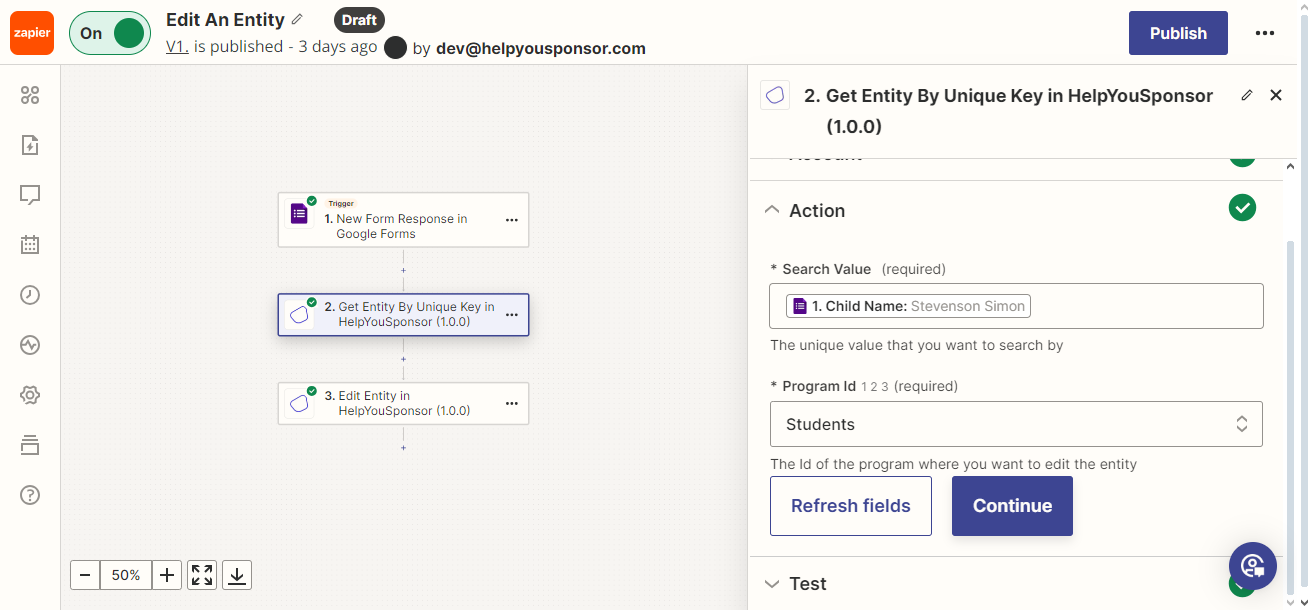The image size is (1312, 610).
Task: Open options menu for step 2 Get Entity
Action: (512, 314)
